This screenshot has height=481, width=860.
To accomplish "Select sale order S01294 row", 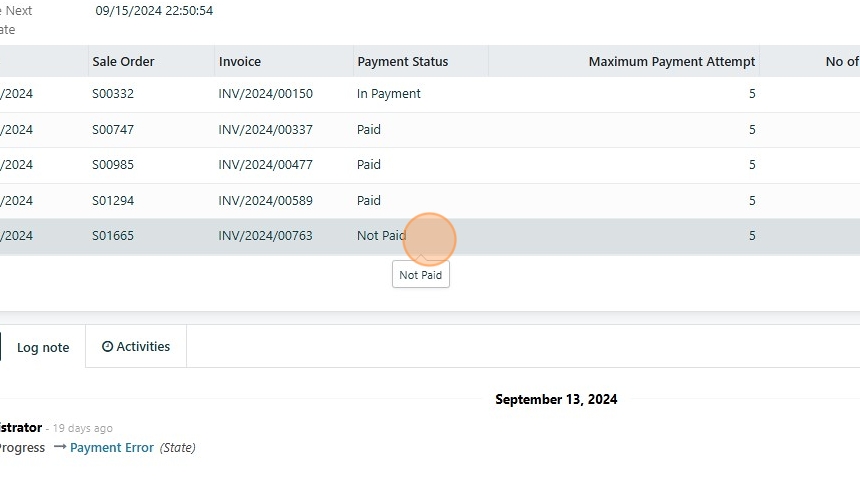I will pyautogui.click(x=113, y=201).
